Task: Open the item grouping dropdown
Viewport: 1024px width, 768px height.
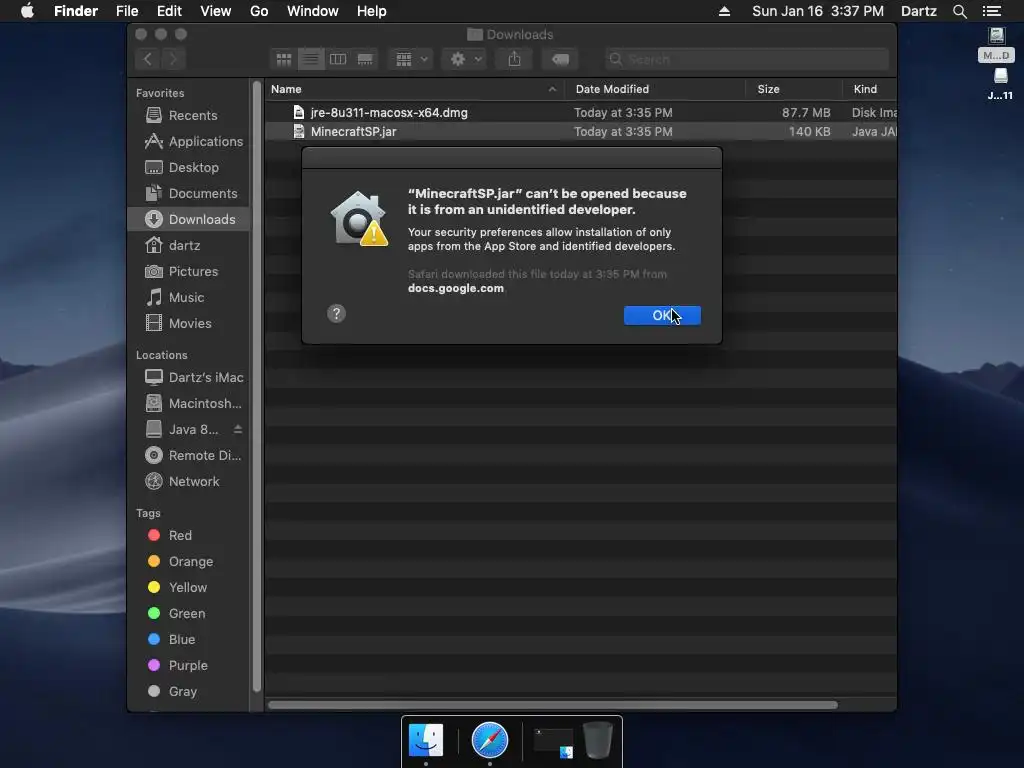Action: pyautogui.click(x=411, y=59)
